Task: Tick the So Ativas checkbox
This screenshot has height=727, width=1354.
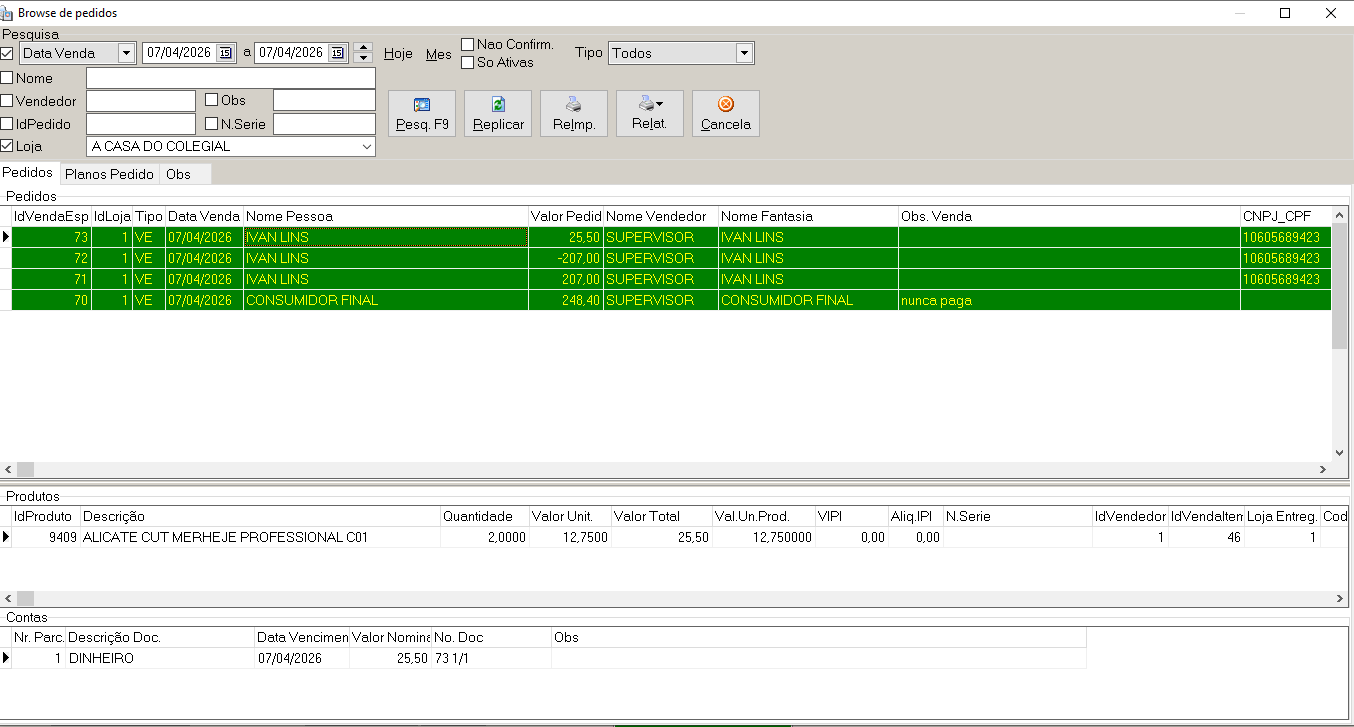Action: tap(468, 63)
